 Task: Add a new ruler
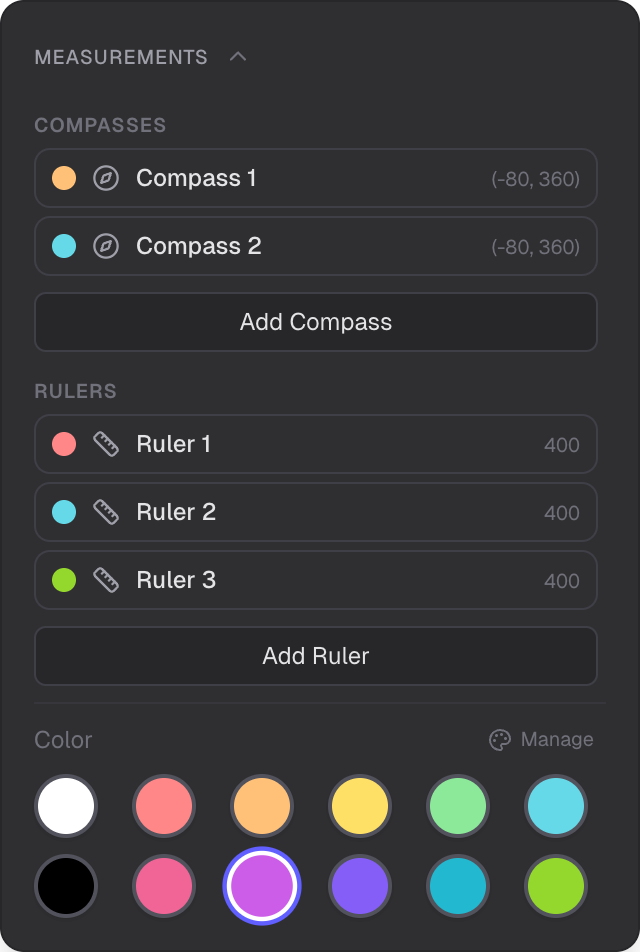tap(316, 656)
